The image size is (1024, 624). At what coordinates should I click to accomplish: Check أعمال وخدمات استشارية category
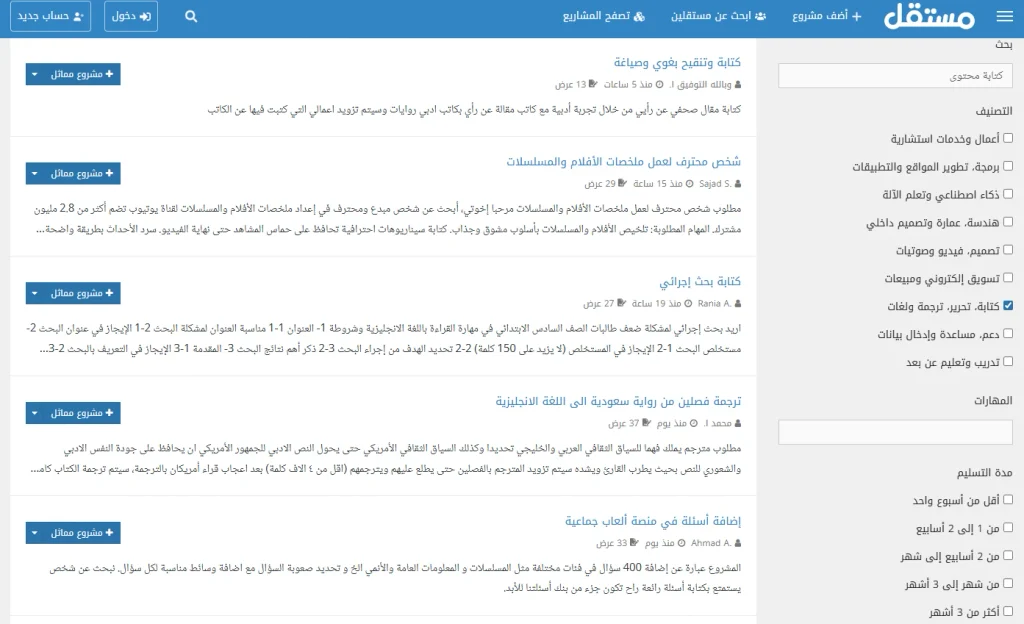tap(1008, 138)
